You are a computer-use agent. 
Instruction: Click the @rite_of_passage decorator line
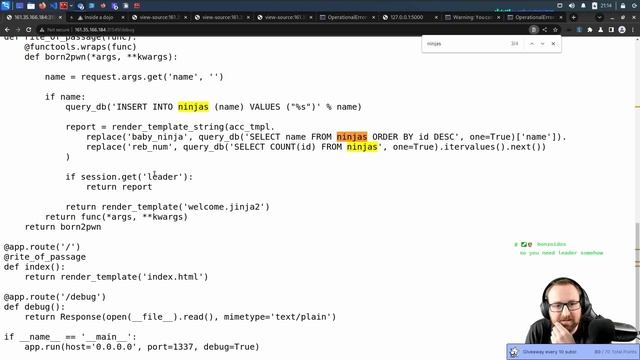[x=45, y=257]
